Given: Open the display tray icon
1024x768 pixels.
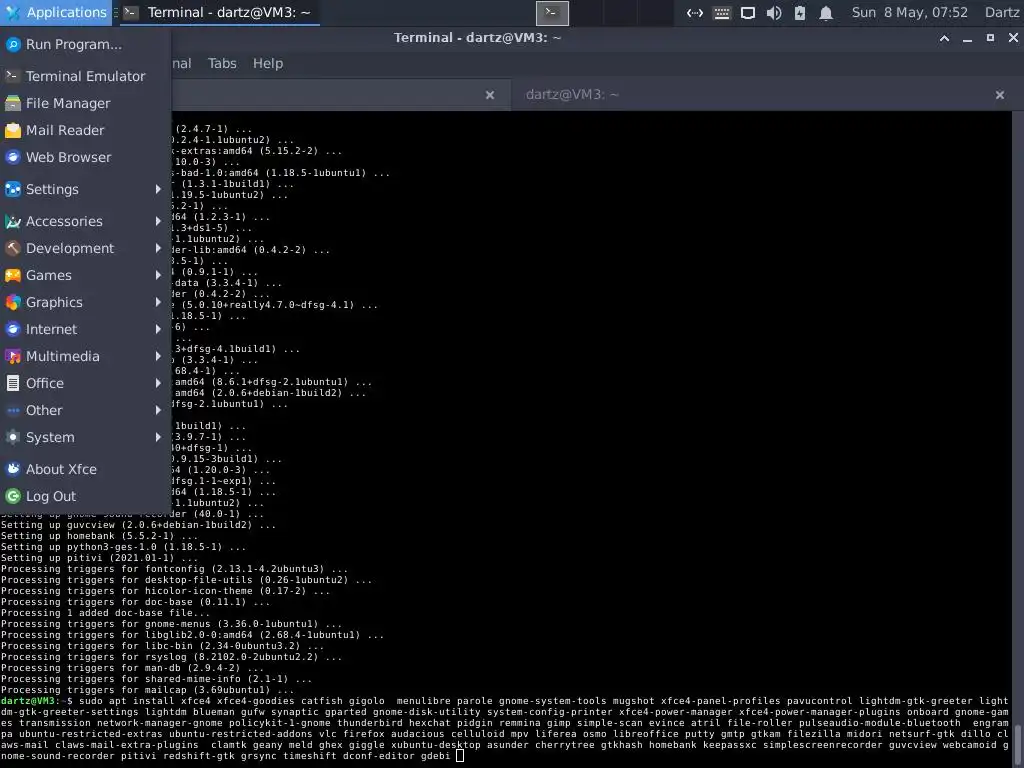Looking at the screenshot, I should [748, 13].
